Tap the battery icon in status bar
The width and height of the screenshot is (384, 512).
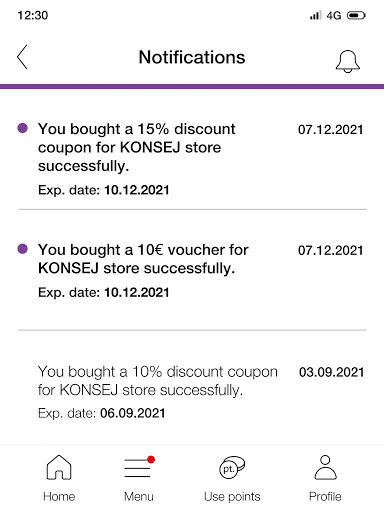point(356,15)
